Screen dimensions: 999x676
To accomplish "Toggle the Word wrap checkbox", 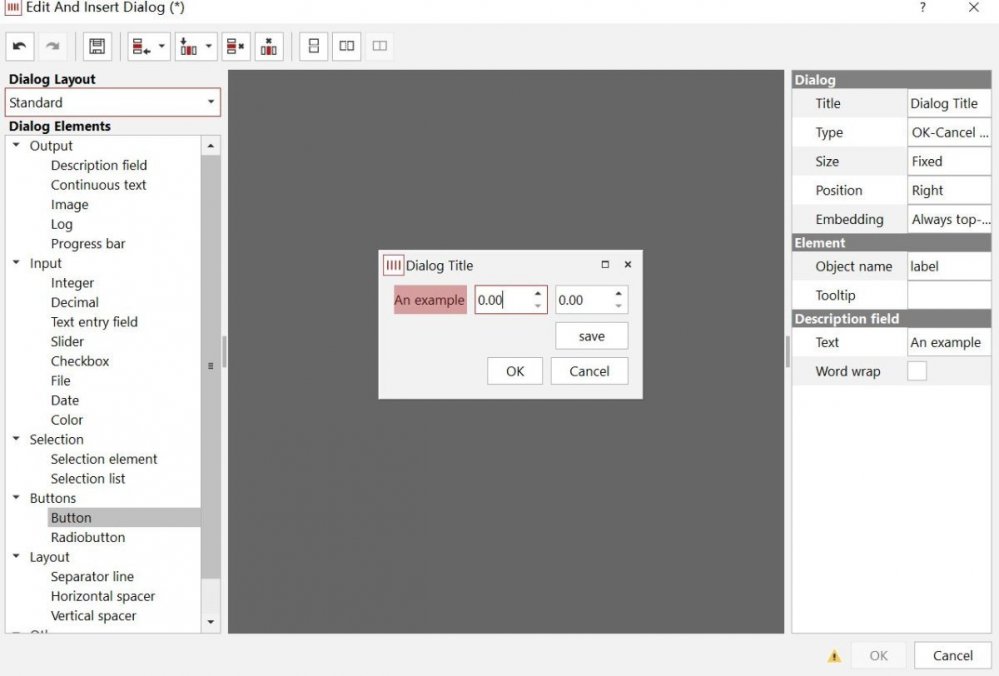I will (916, 371).
